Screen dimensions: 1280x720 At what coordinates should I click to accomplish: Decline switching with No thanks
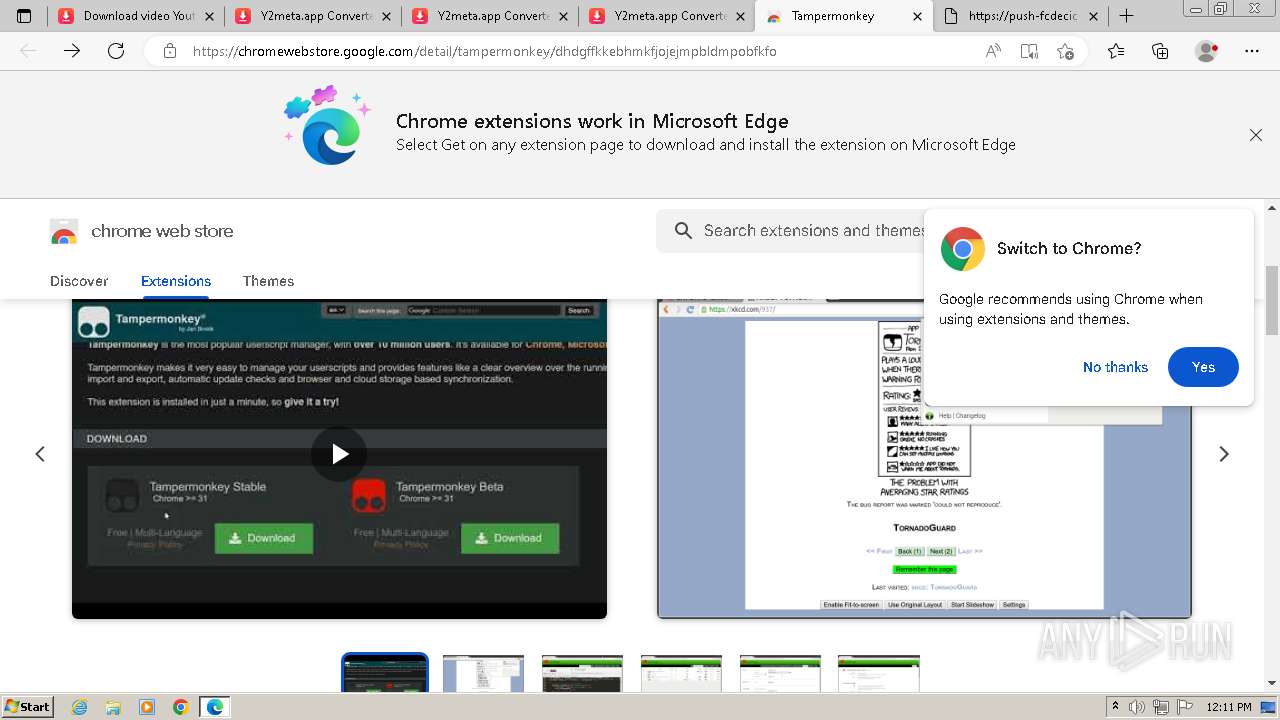pos(1115,367)
